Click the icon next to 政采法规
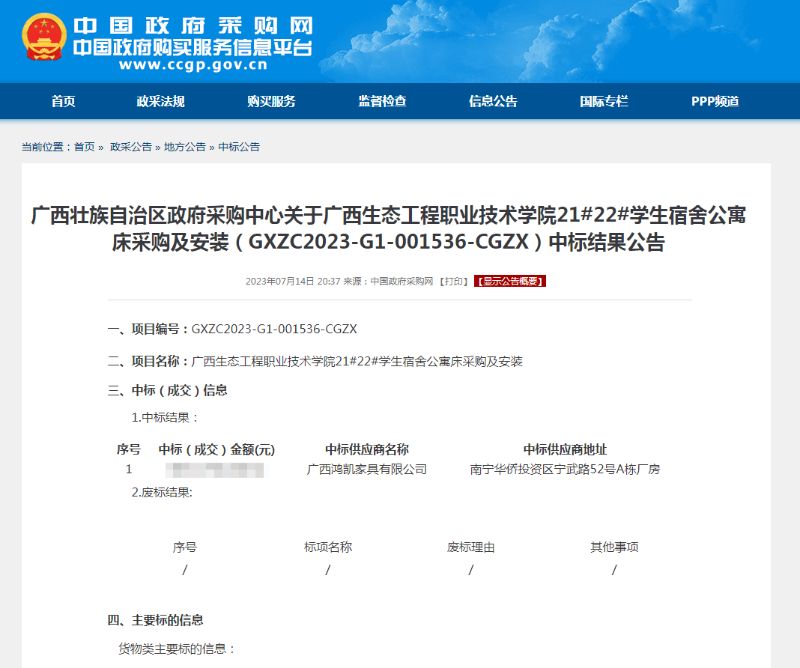 pyautogui.click(x=130, y=101)
